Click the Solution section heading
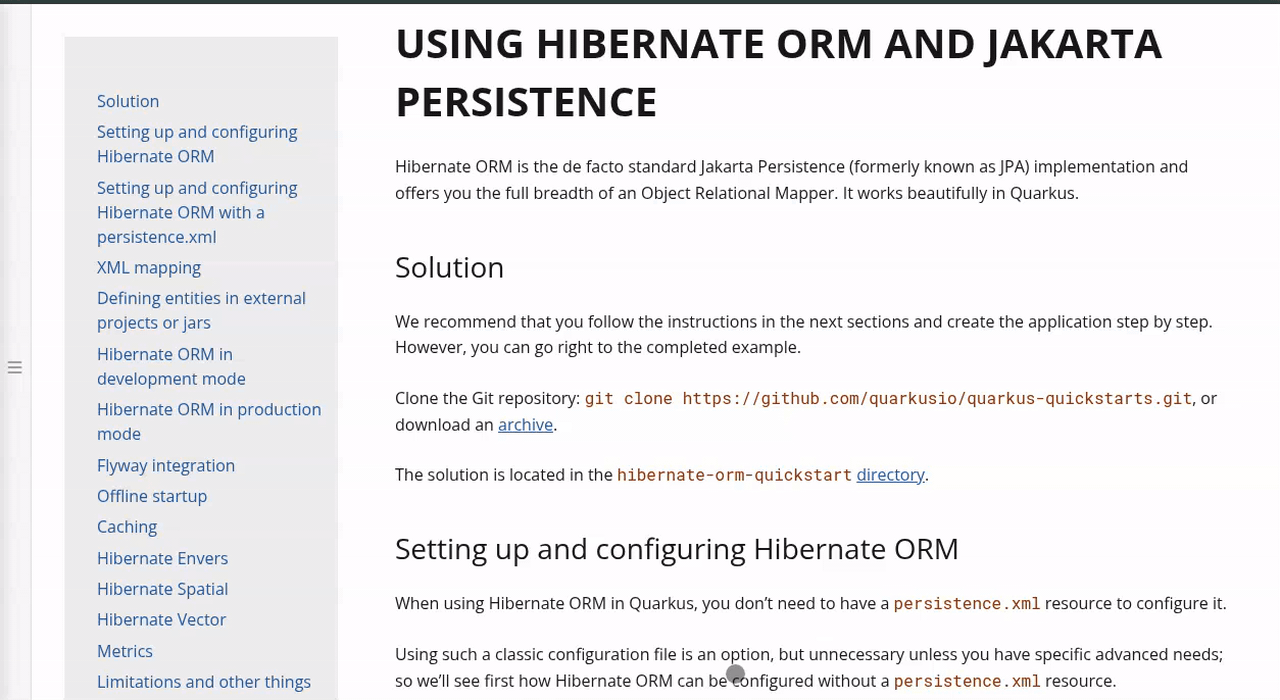Image resolution: width=1280 pixels, height=700 pixels. 449,267
